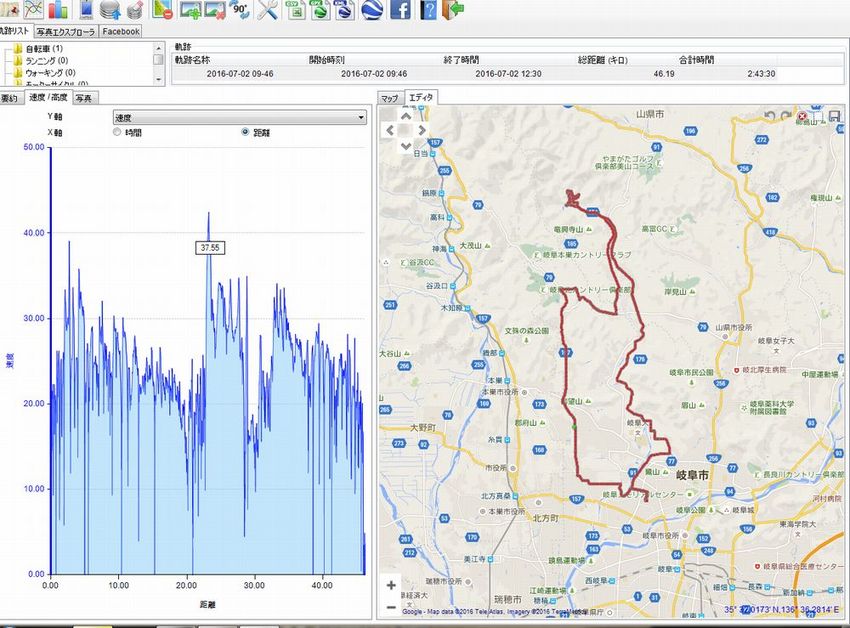The height and width of the screenshot is (628, 850).
Task: Click the track list scrollbar thumb
Action: click(x=158, y=59)
